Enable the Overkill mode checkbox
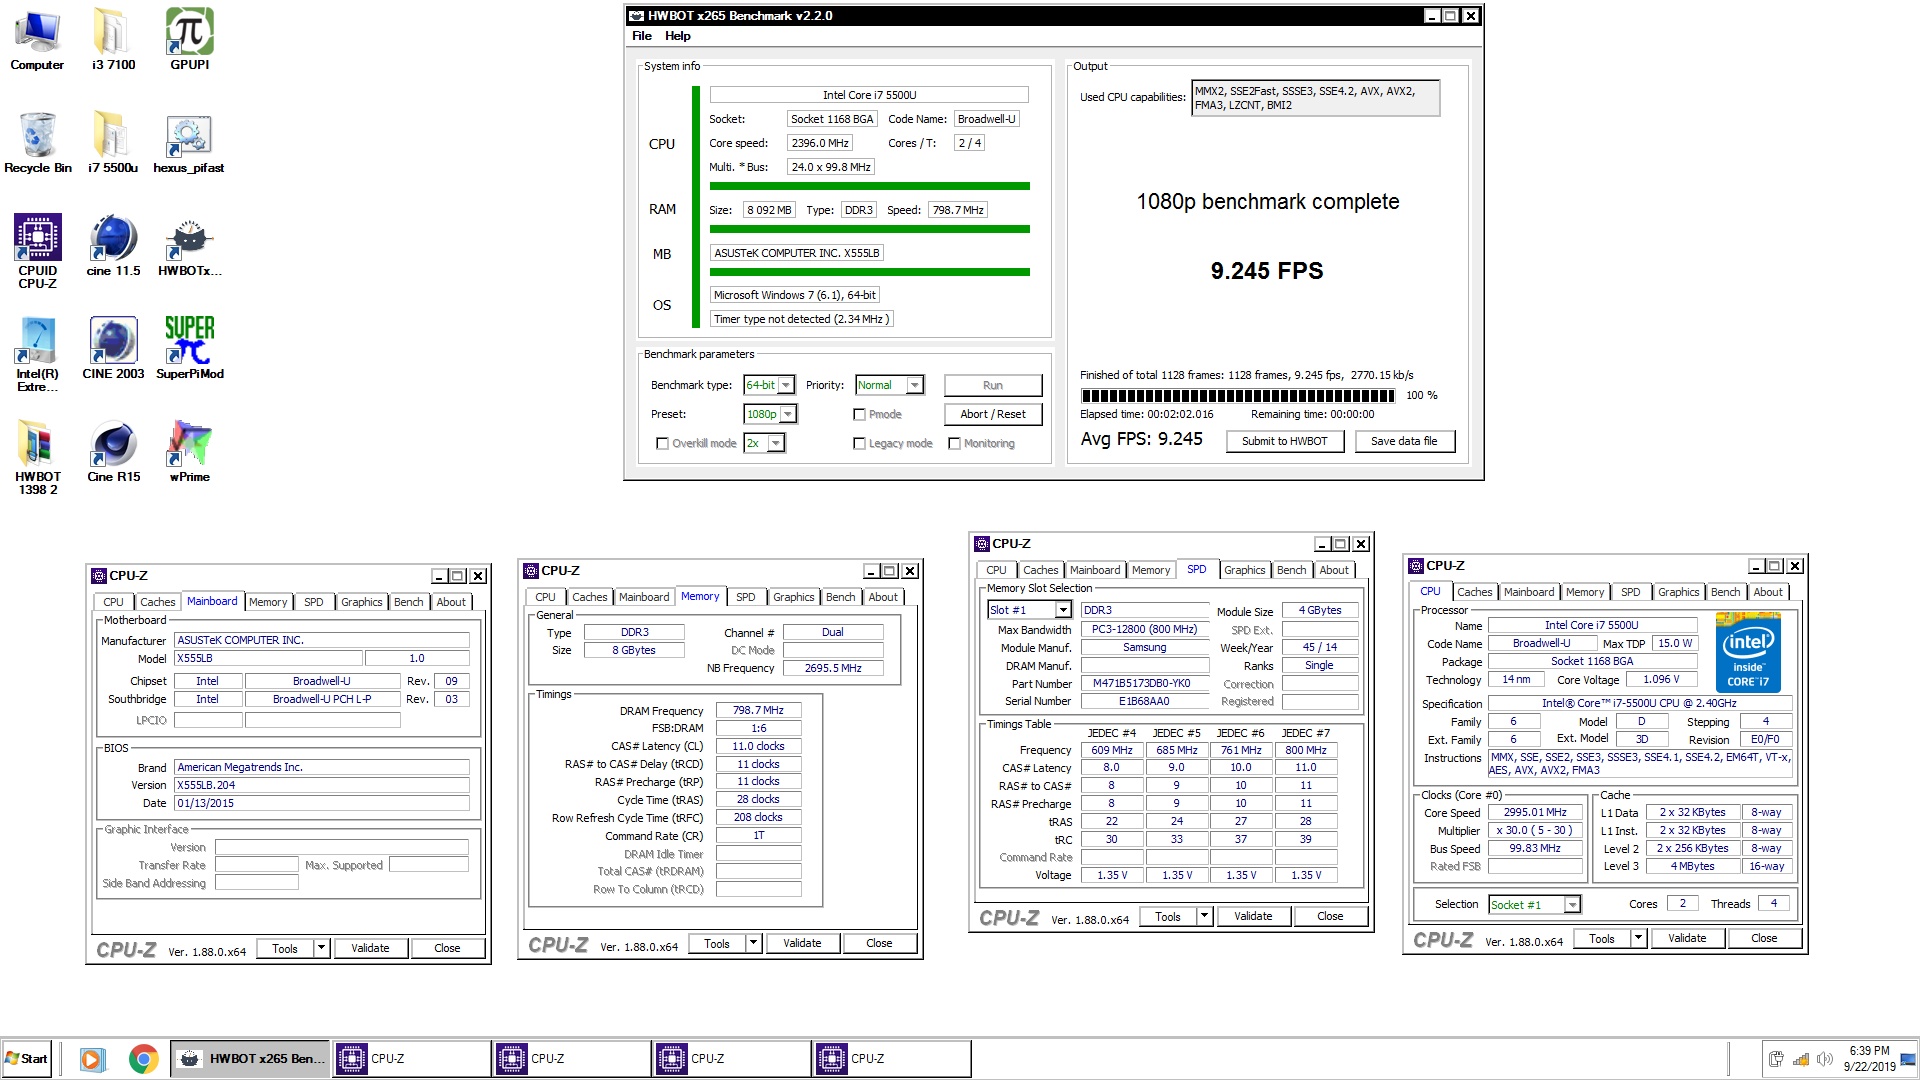 pyautogui.click(x=662, y=443)
